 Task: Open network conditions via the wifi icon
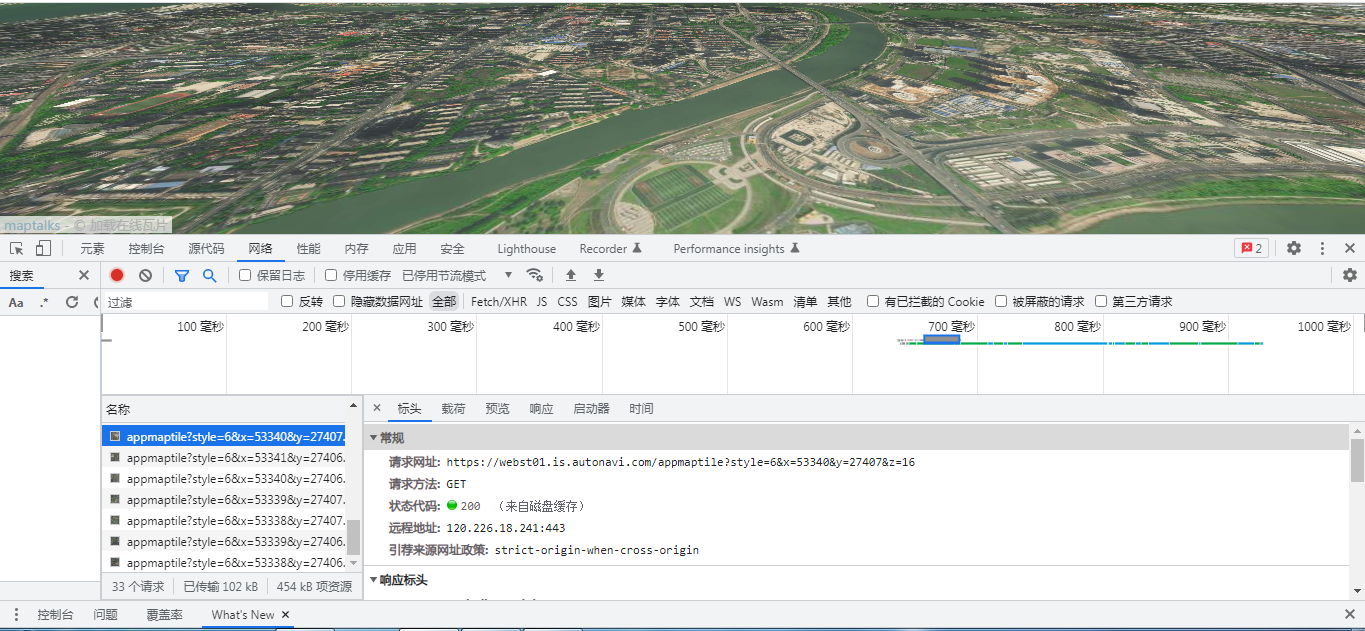[x=535, y=276]
